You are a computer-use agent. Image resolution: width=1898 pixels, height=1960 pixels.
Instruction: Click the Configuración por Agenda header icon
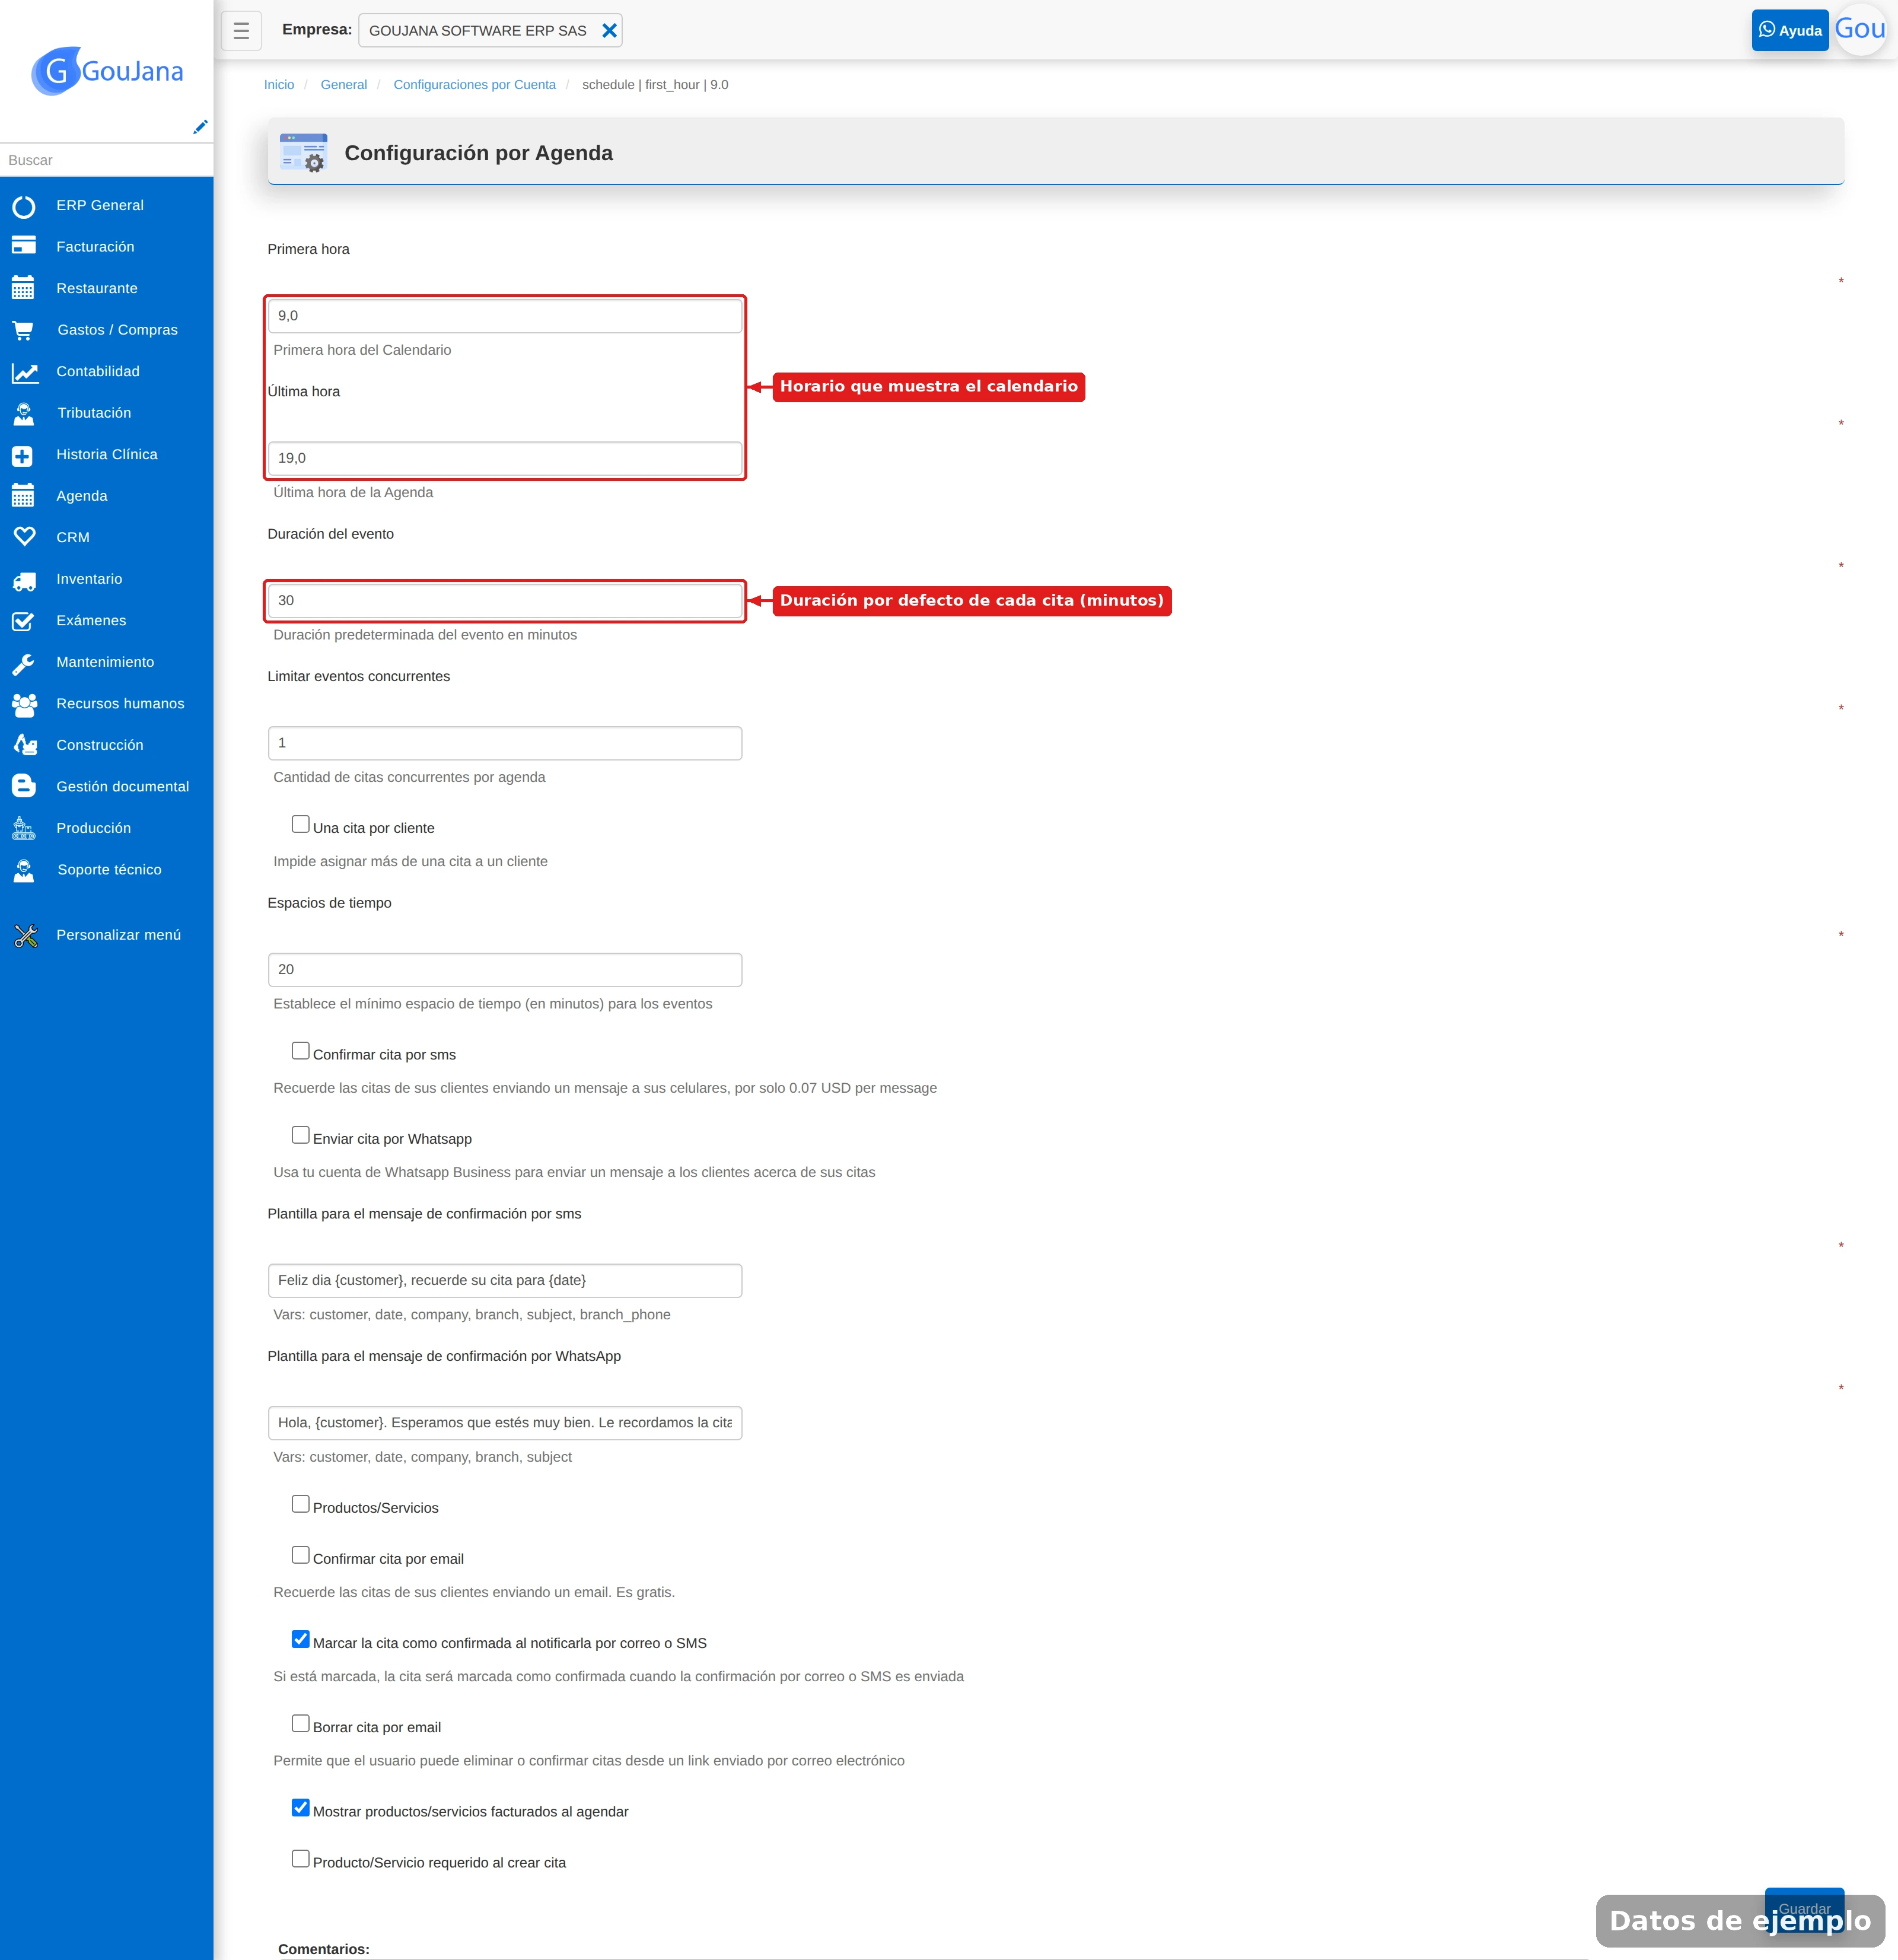[x=303, y=152]
